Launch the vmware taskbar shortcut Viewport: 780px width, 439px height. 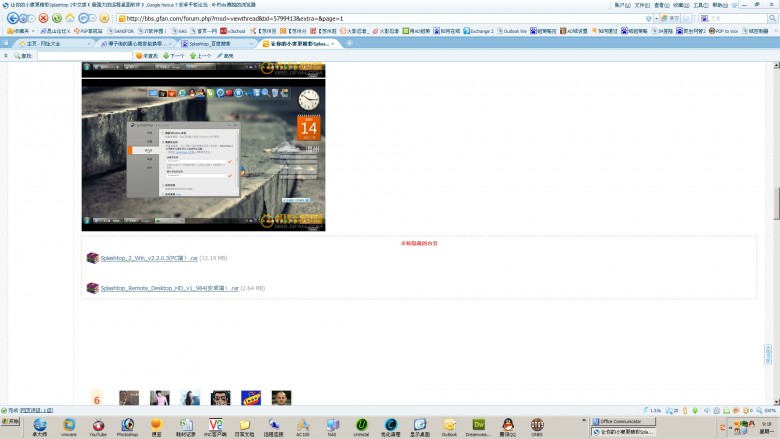tap(69, 427)
